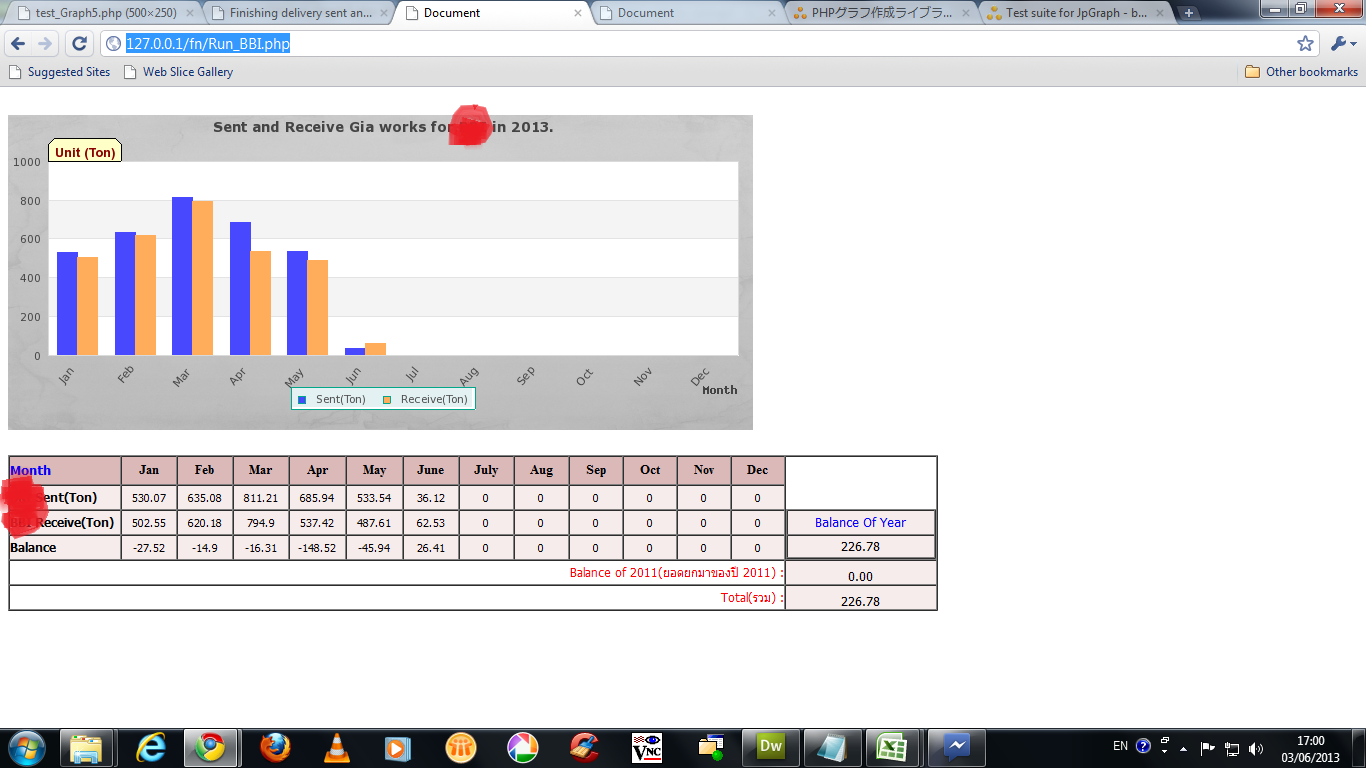Open Dreamweaver from the taskbar
1366x768 pixels.
(x=771, y=748)
